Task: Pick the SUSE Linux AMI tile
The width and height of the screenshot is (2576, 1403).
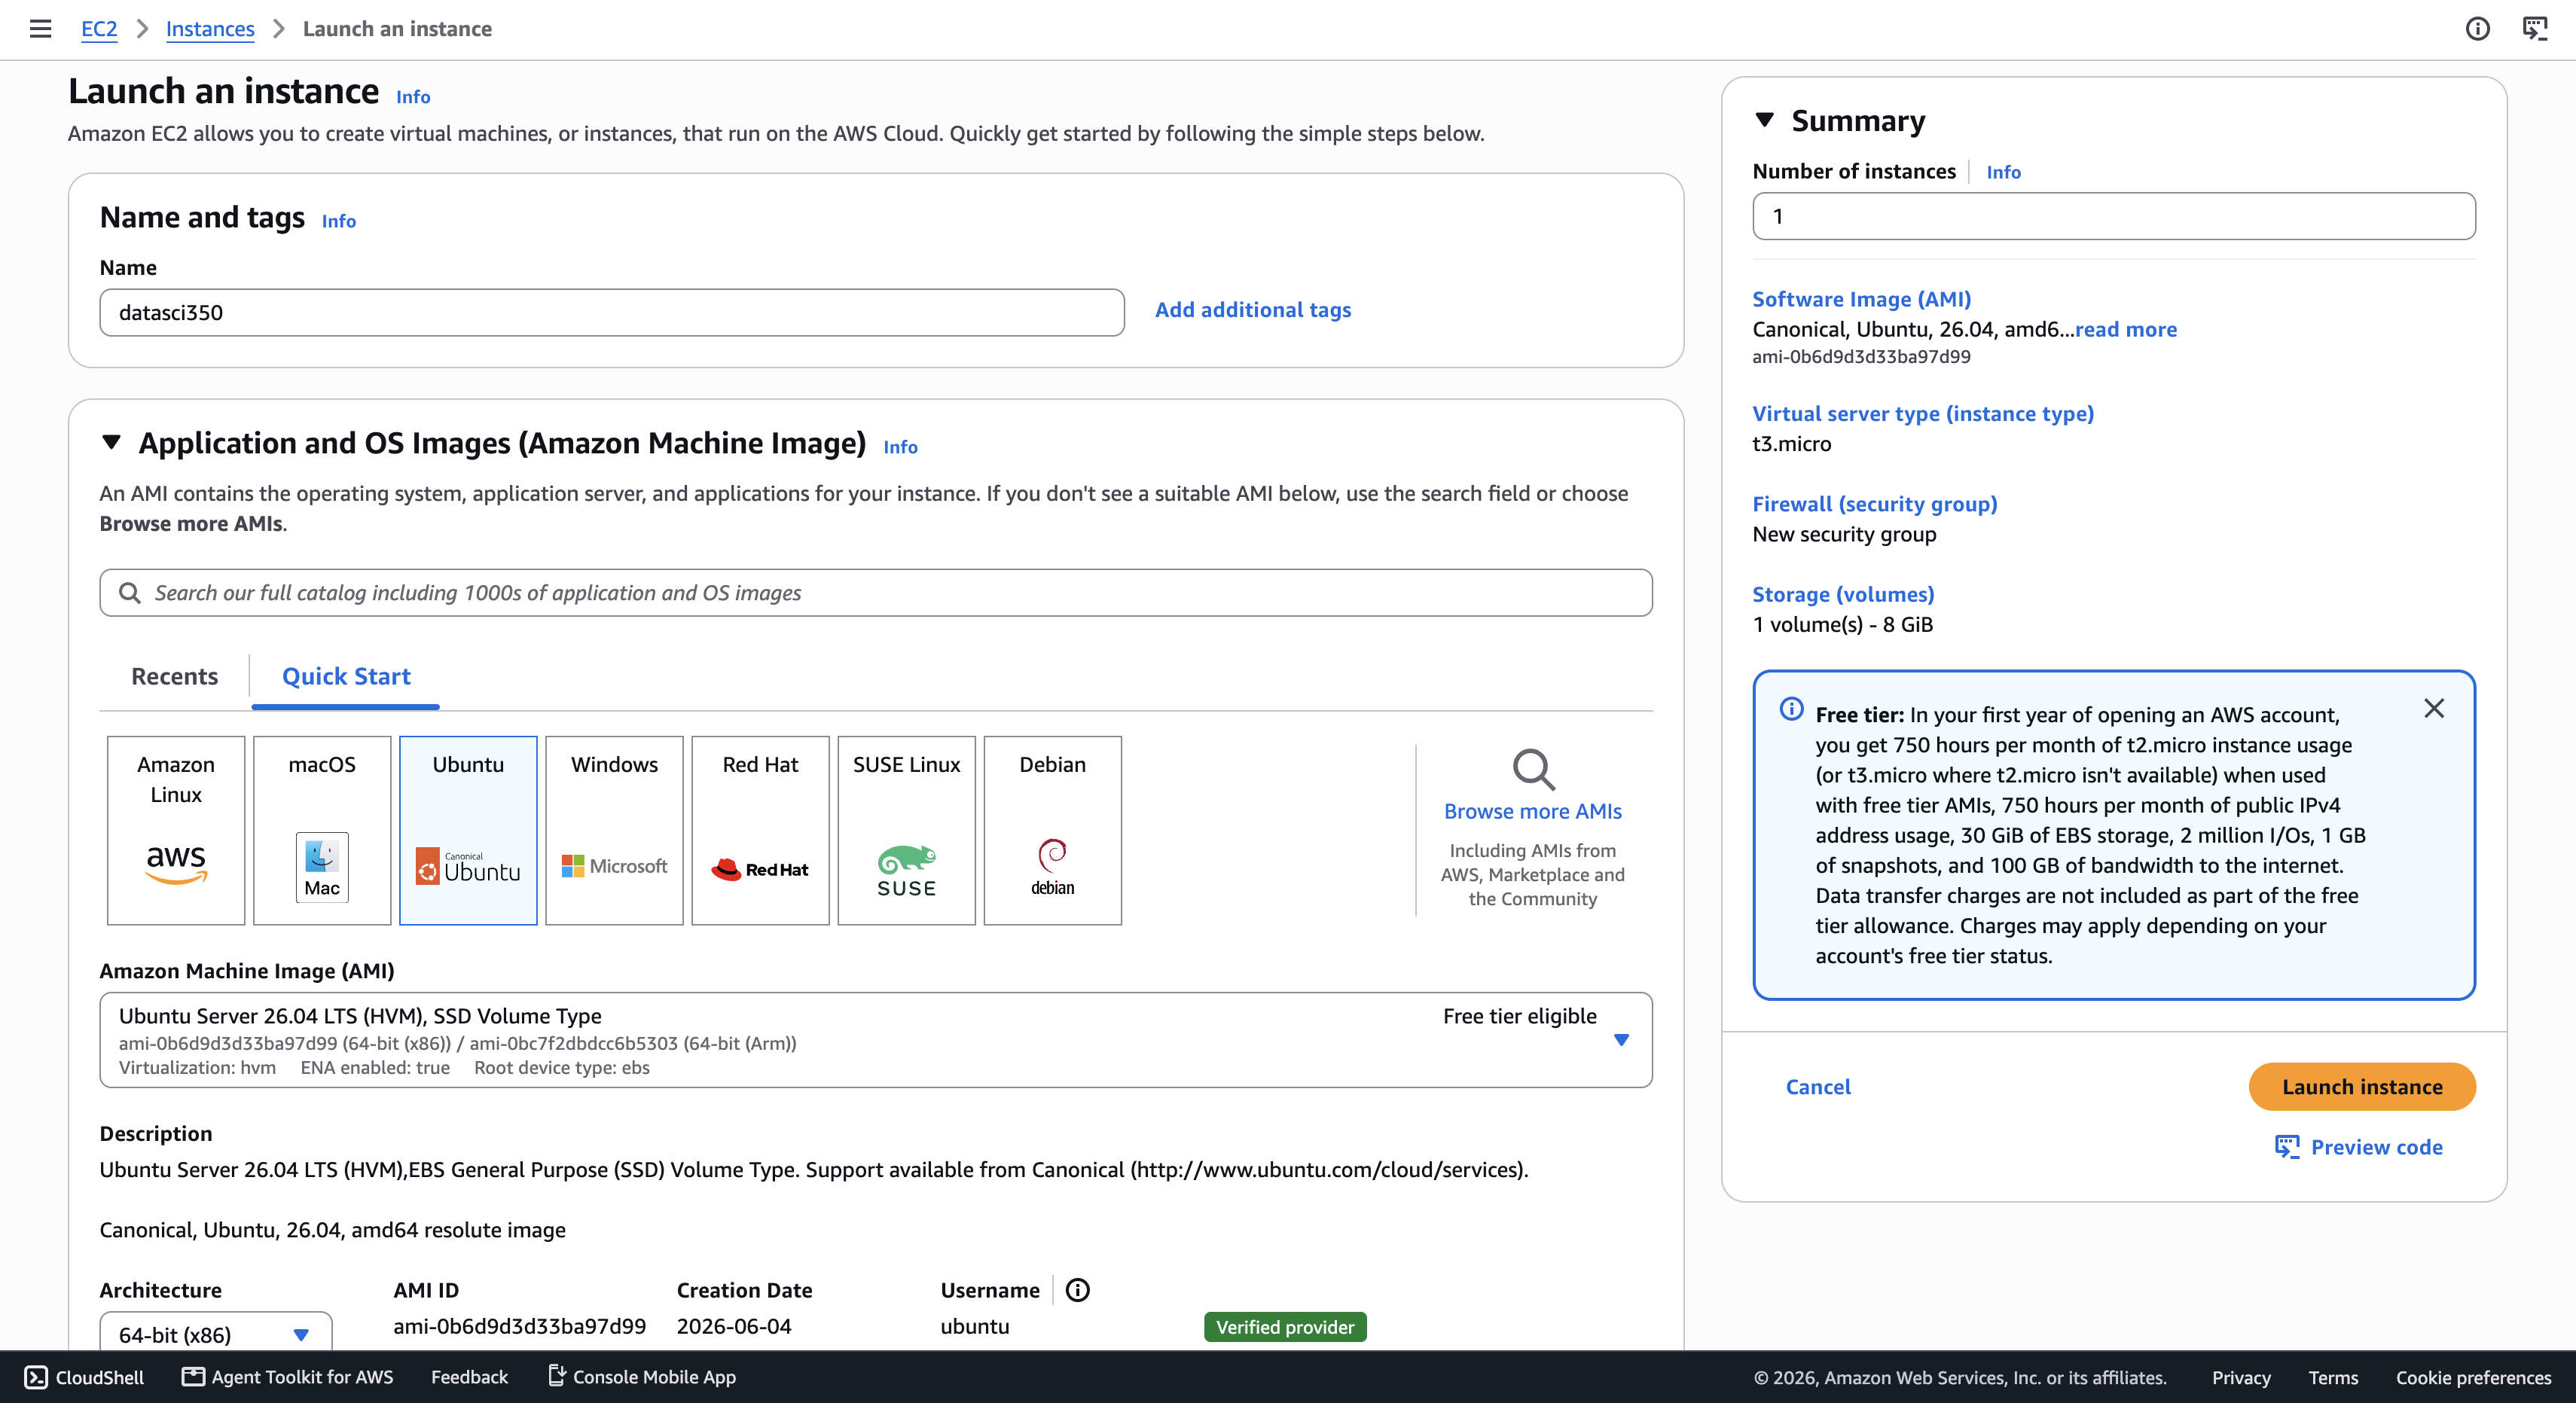Action: click(x=906, y=830)
